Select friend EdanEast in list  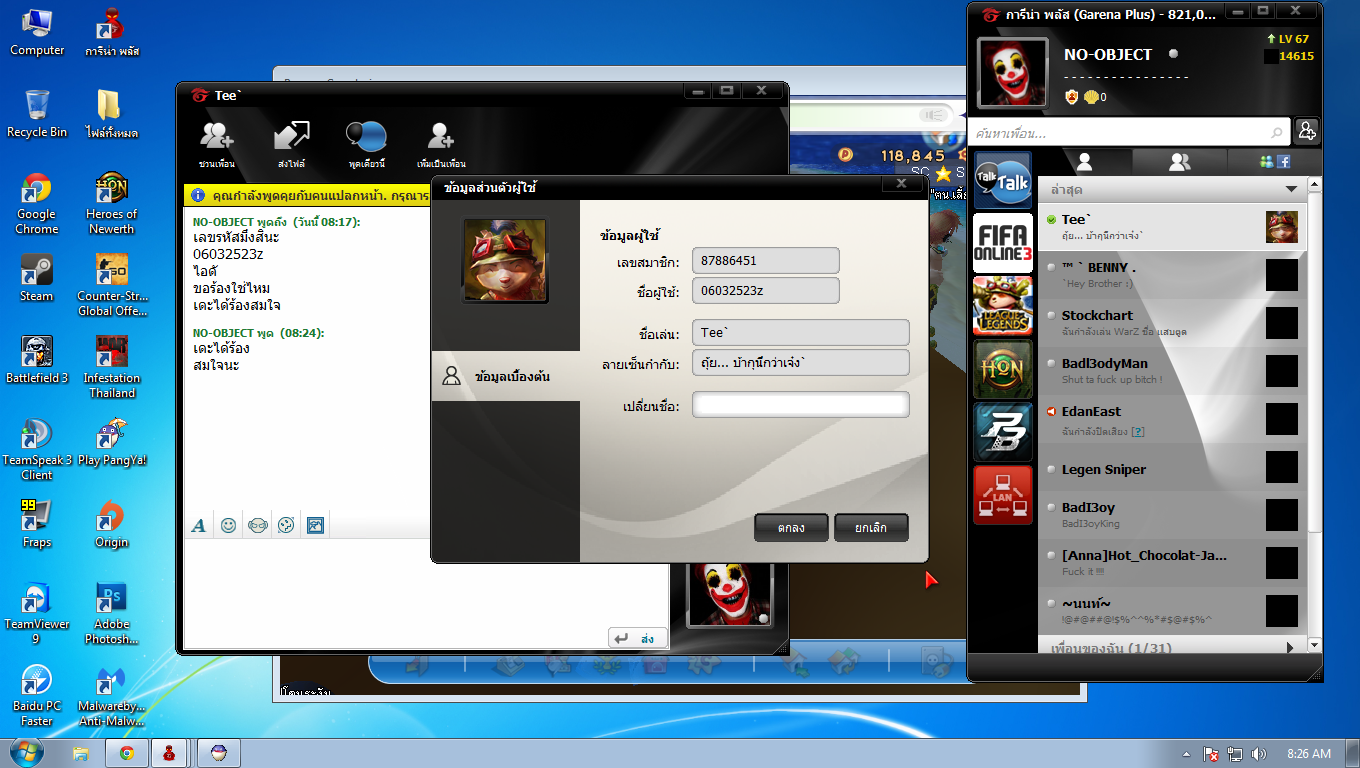(x=1171, y=419)
